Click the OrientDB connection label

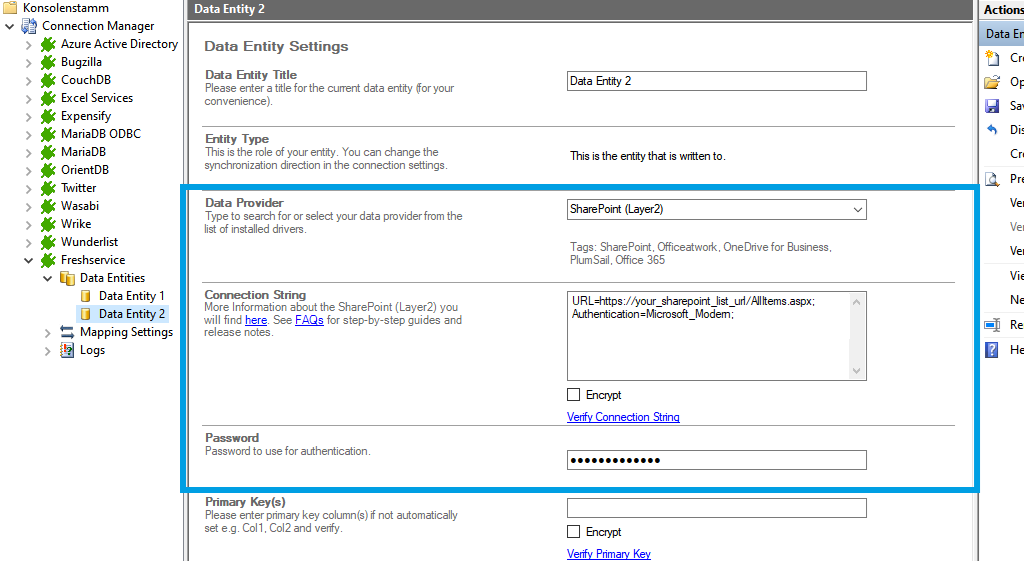click(85, 170)
